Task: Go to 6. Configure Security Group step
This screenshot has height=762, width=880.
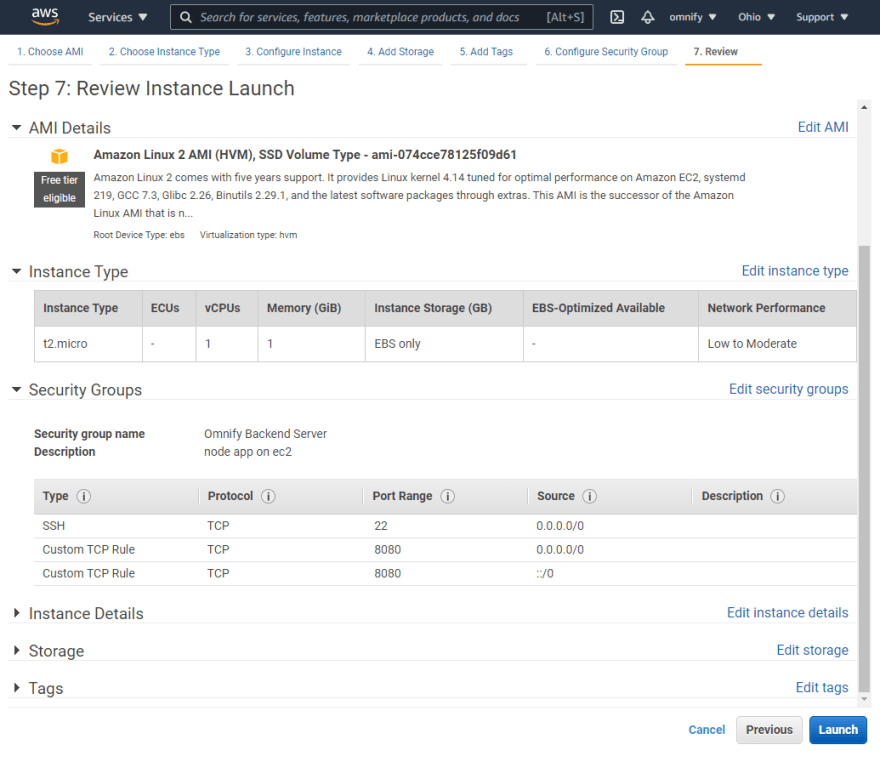Action: 606,52
